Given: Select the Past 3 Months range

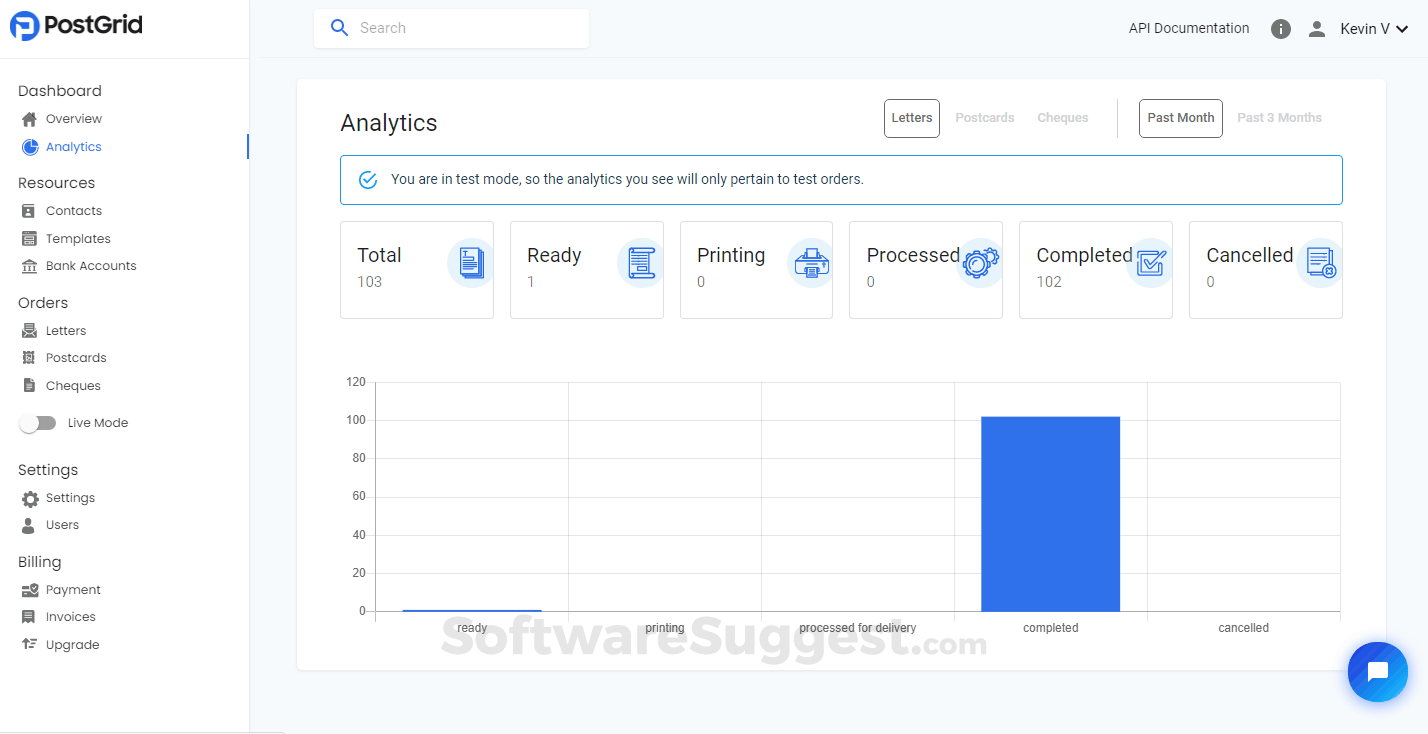Looking at the screenshot, I should (1279, 118).
